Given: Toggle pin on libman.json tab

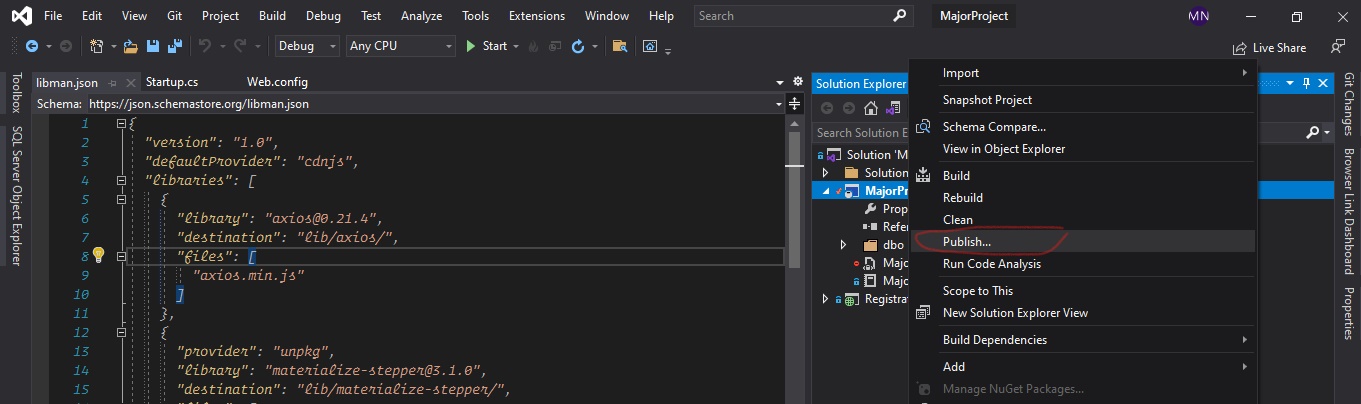Looking at the screenshot, I should tap(113, 83).
